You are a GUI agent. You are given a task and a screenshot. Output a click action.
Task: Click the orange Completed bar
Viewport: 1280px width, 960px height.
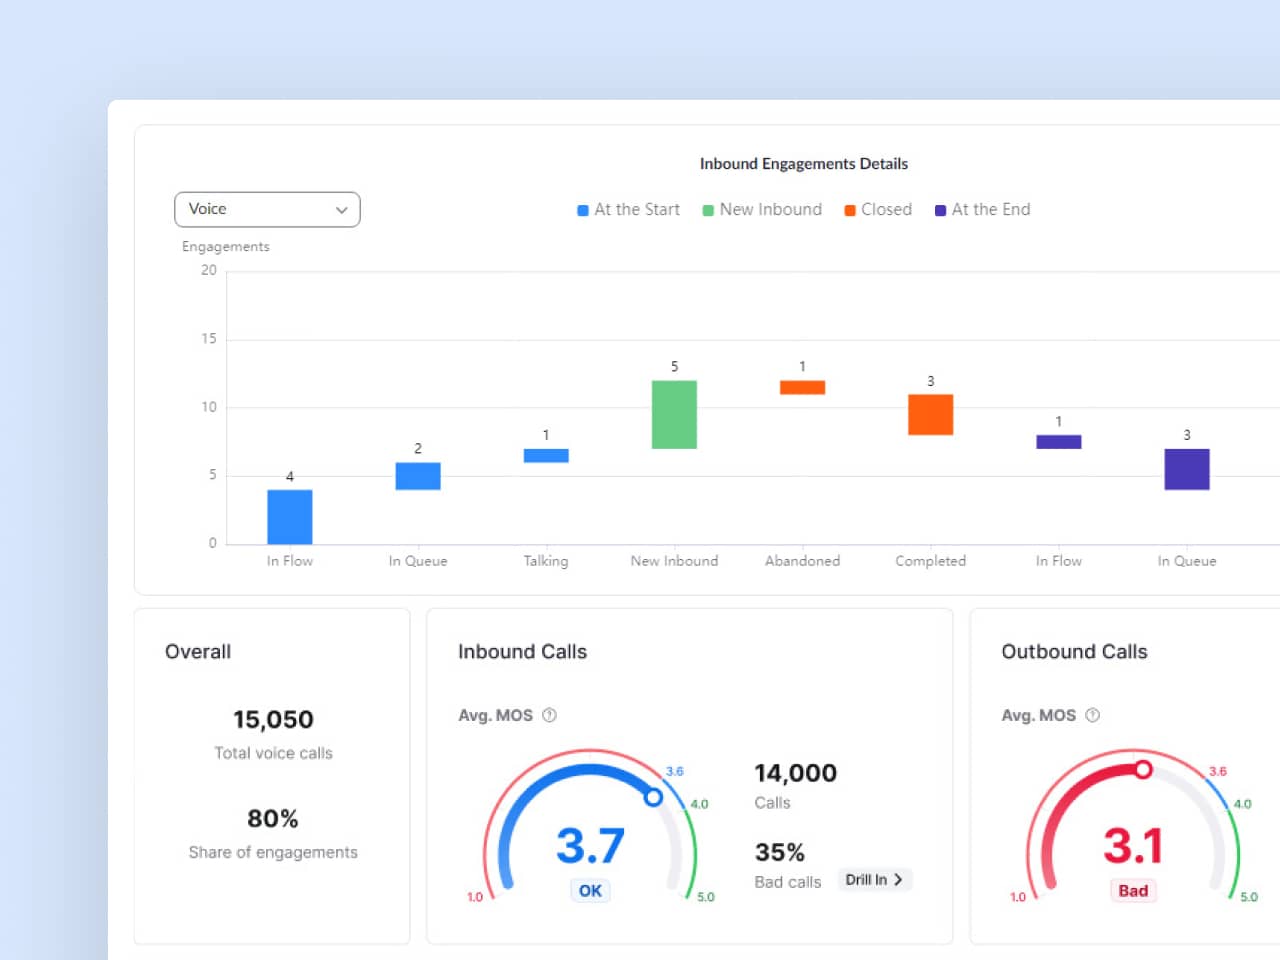point(930,414)
